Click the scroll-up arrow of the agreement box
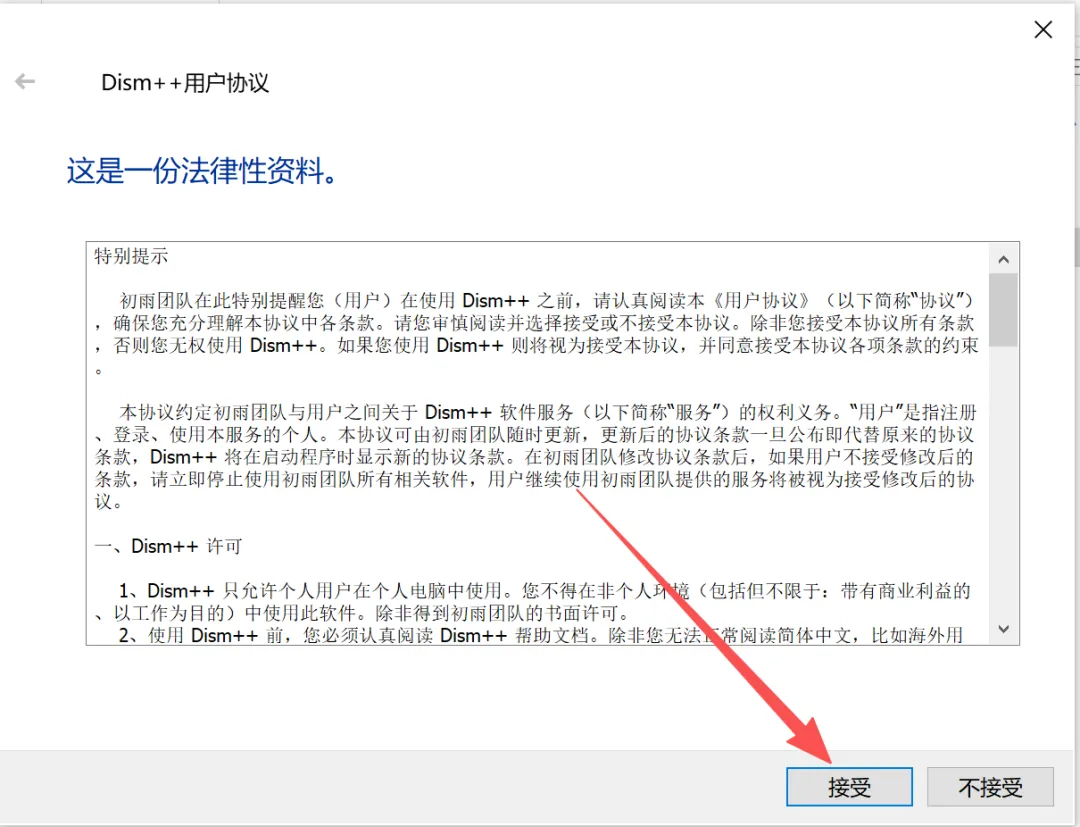The image size is (1080, 827). (1004, 259)
